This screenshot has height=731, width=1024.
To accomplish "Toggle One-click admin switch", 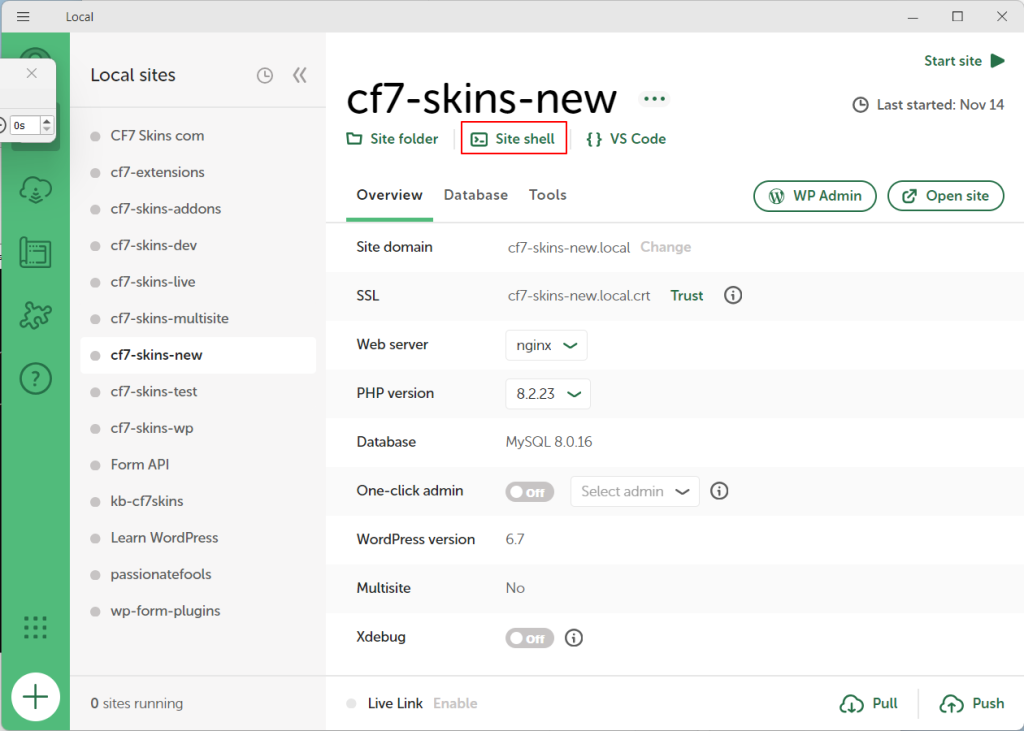I will [529, 492].
